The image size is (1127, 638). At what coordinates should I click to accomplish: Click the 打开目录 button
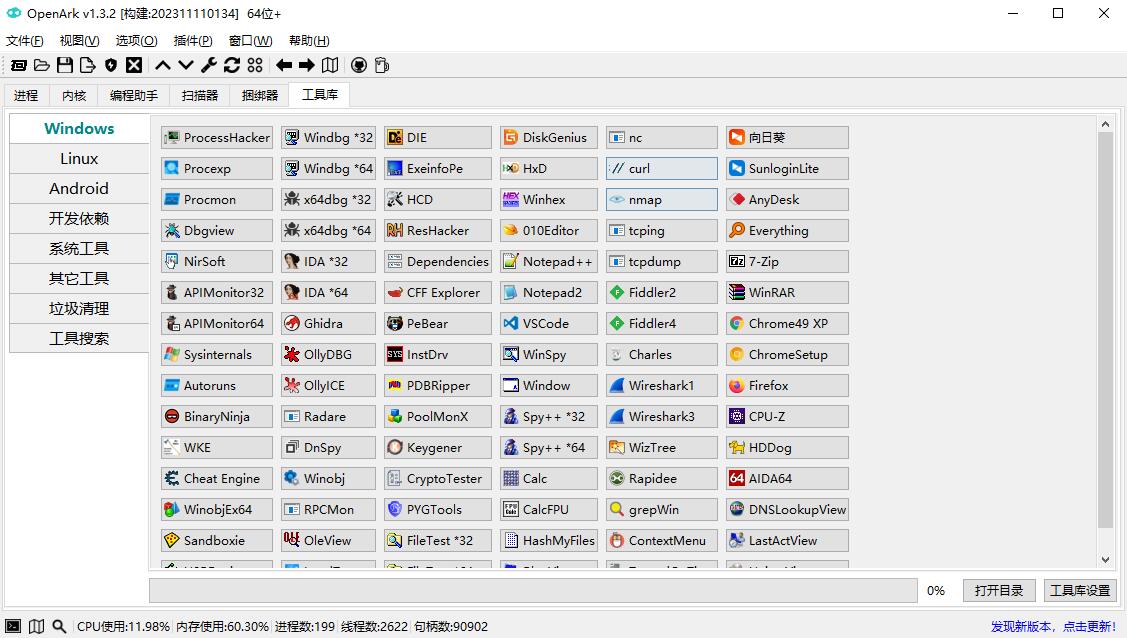[x=999, y=590]
